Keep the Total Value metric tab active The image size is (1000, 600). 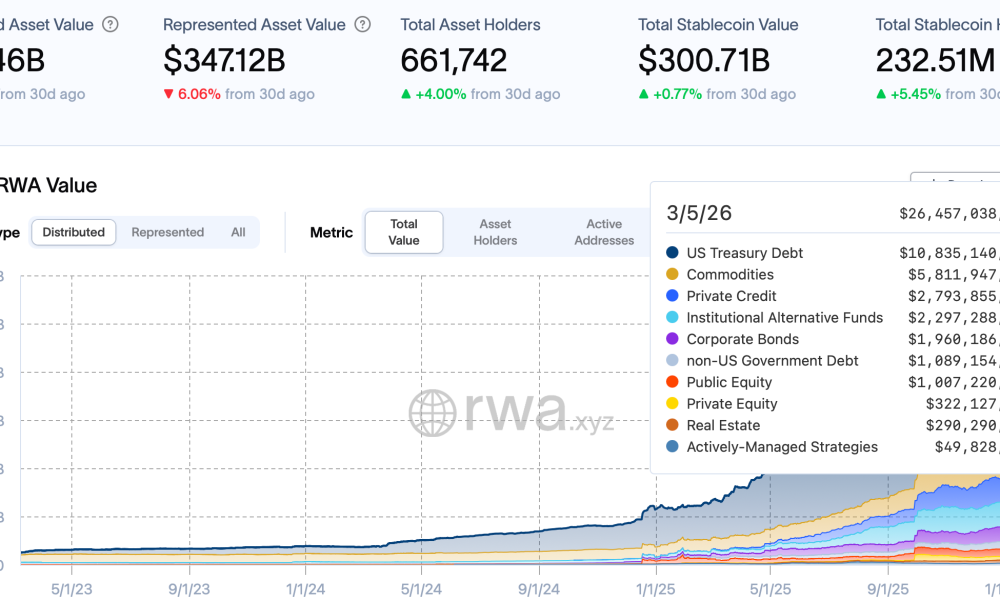coord(404,232)
